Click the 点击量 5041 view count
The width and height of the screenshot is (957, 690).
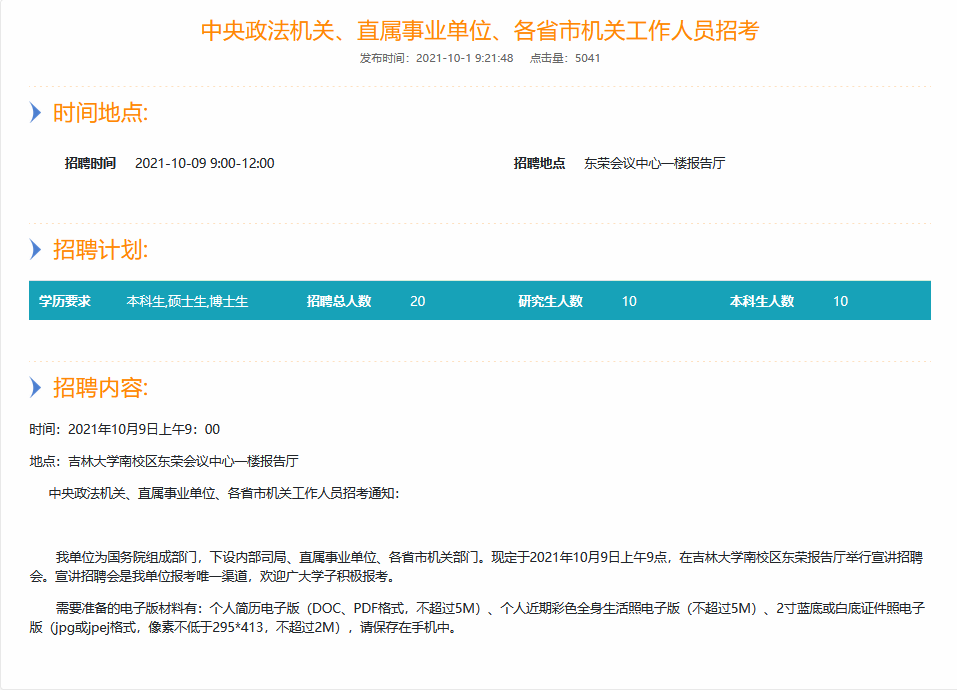565,58
